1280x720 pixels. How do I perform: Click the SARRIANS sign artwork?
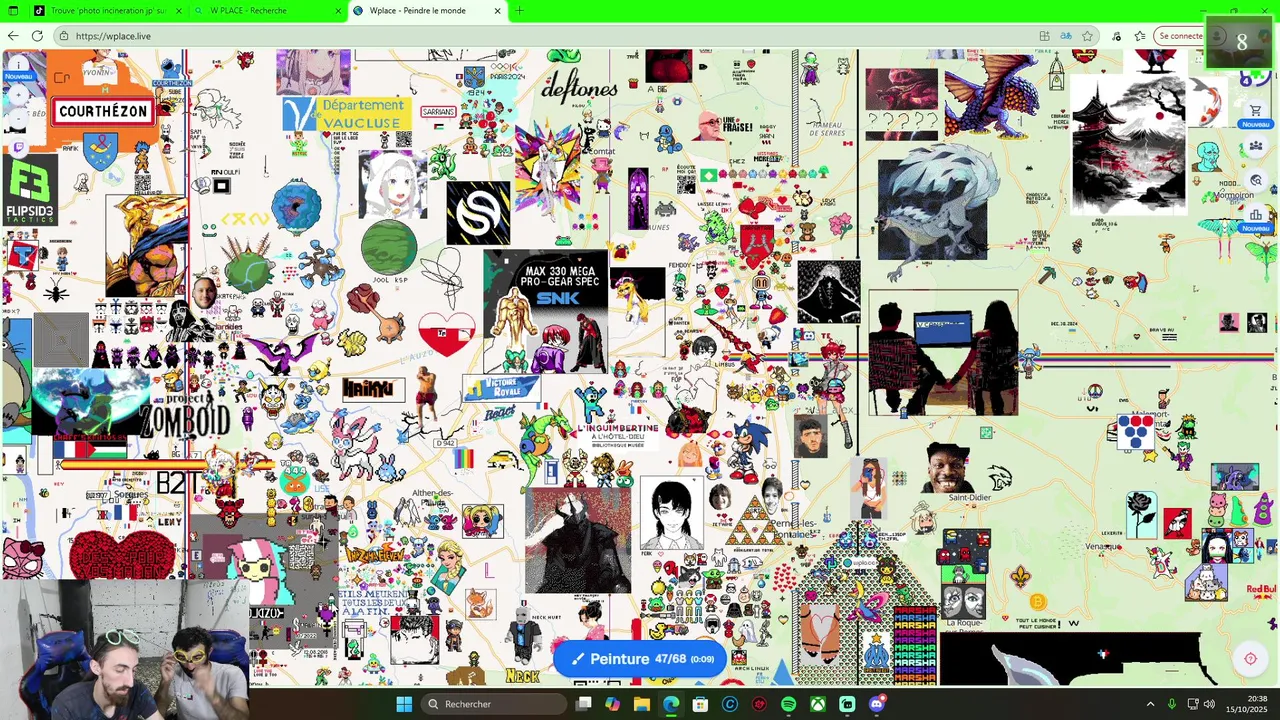[438, 112]
